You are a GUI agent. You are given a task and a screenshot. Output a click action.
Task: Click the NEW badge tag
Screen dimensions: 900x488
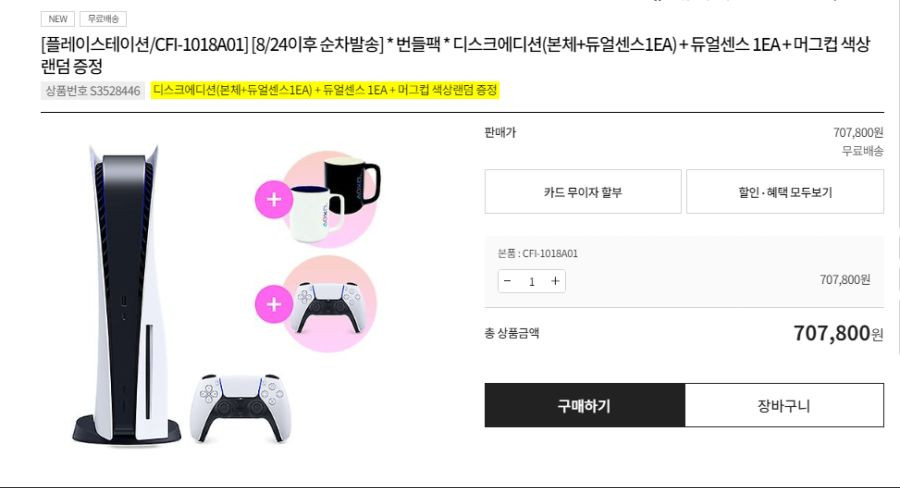[57, 19]
